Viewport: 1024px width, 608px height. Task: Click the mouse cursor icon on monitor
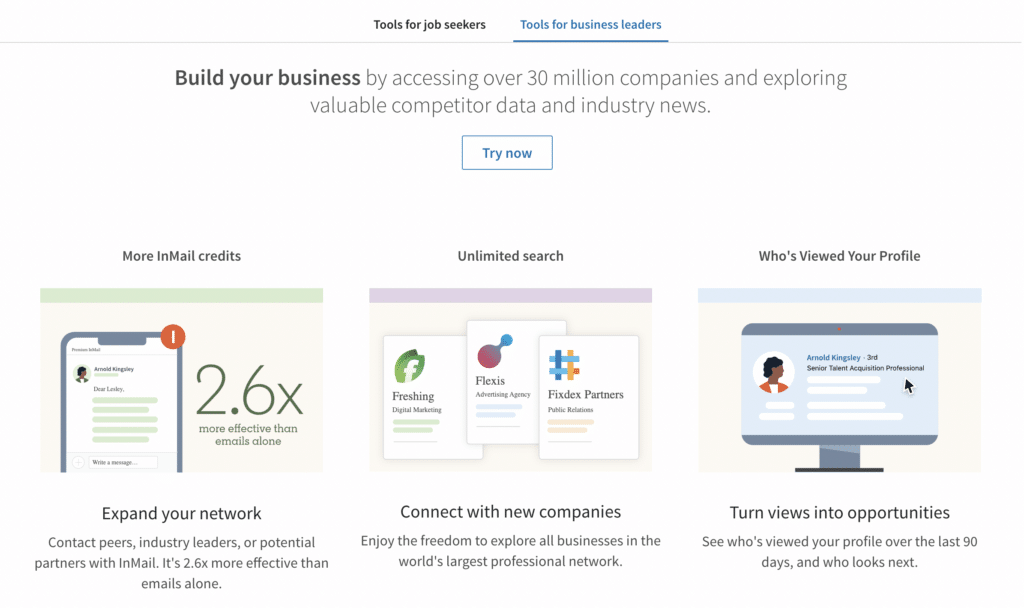coord(909,386)
